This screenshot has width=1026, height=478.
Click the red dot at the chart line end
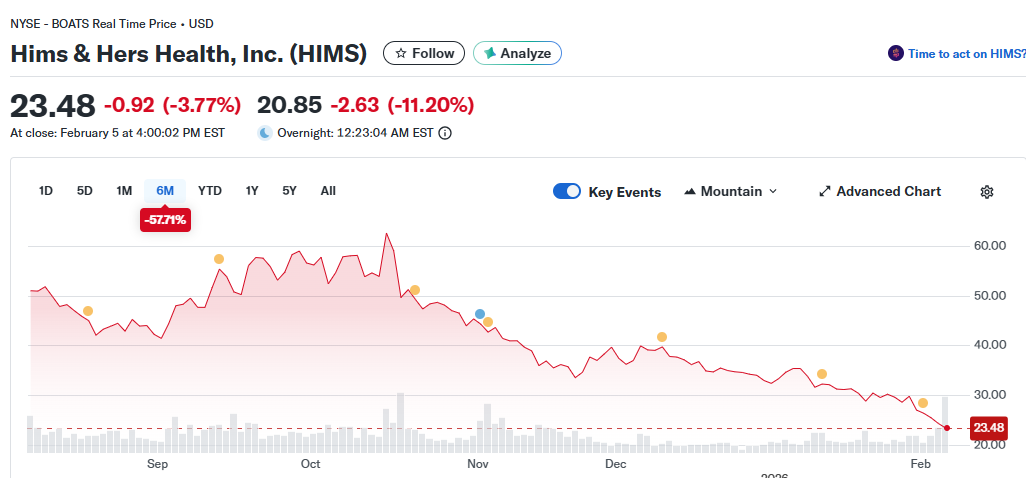coord(947,428)
